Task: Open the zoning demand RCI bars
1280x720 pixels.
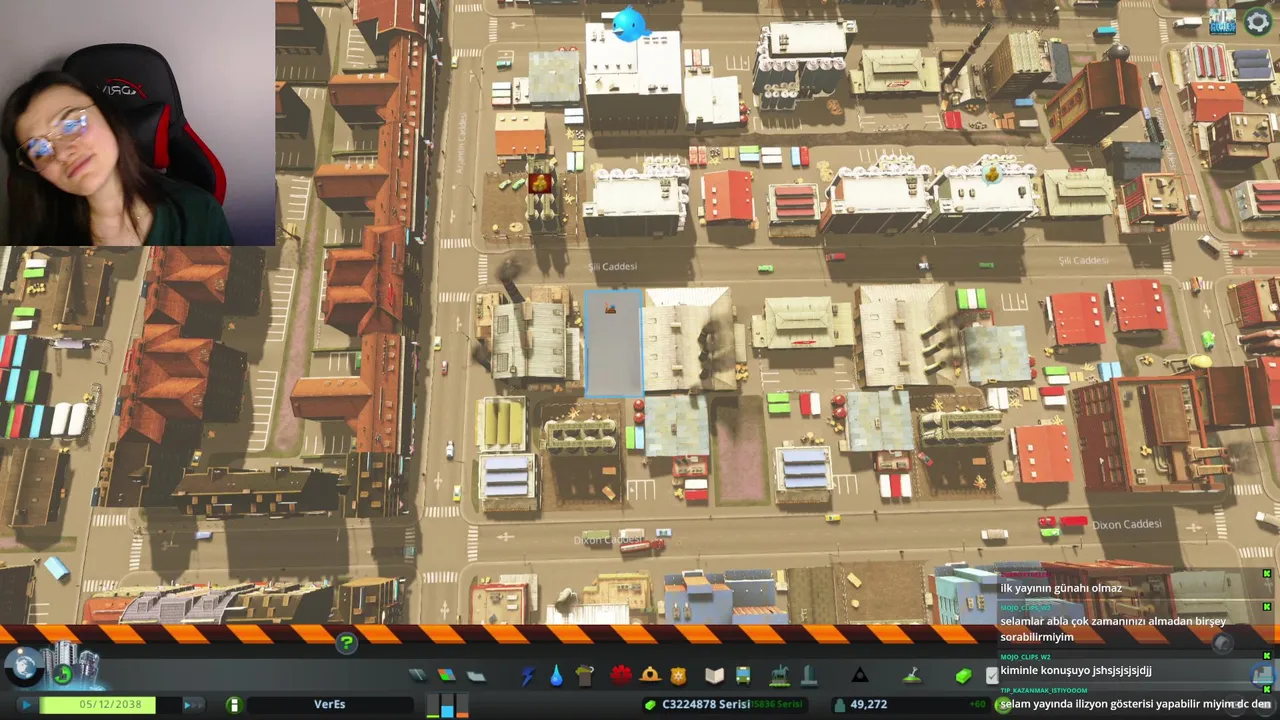Action: pyautogui.click(x=447, y=705)
